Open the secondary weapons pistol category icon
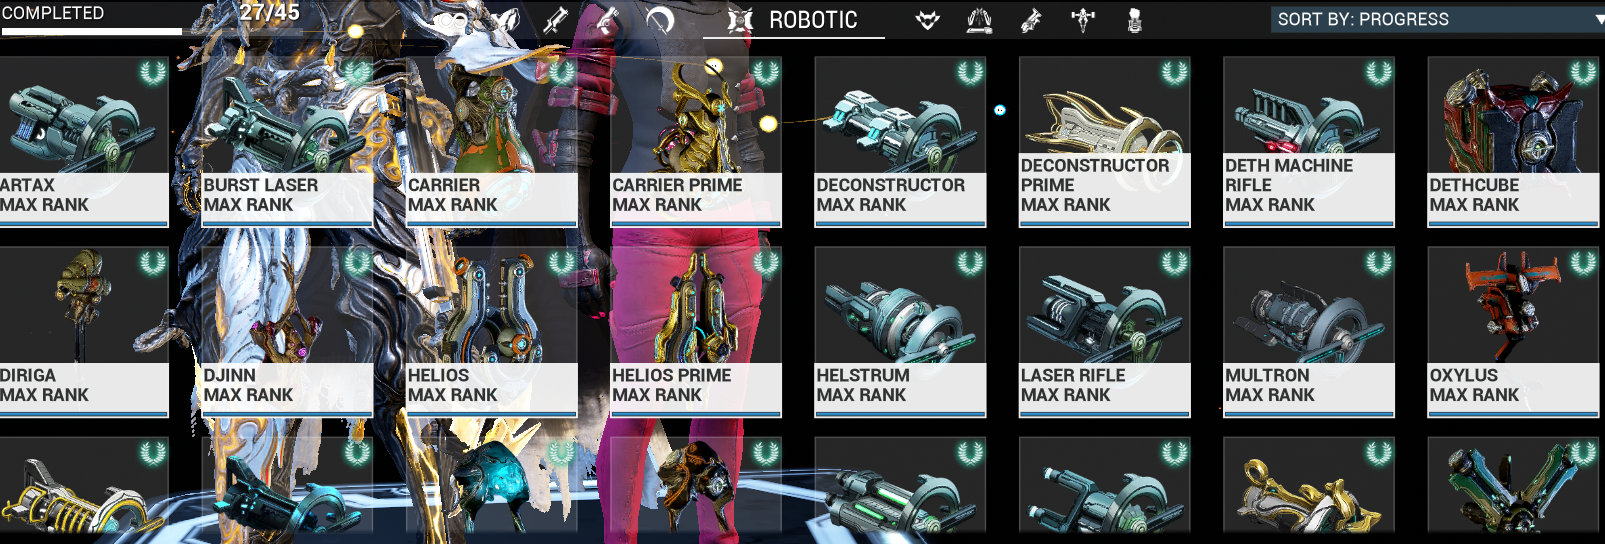 tap(608, 20)
